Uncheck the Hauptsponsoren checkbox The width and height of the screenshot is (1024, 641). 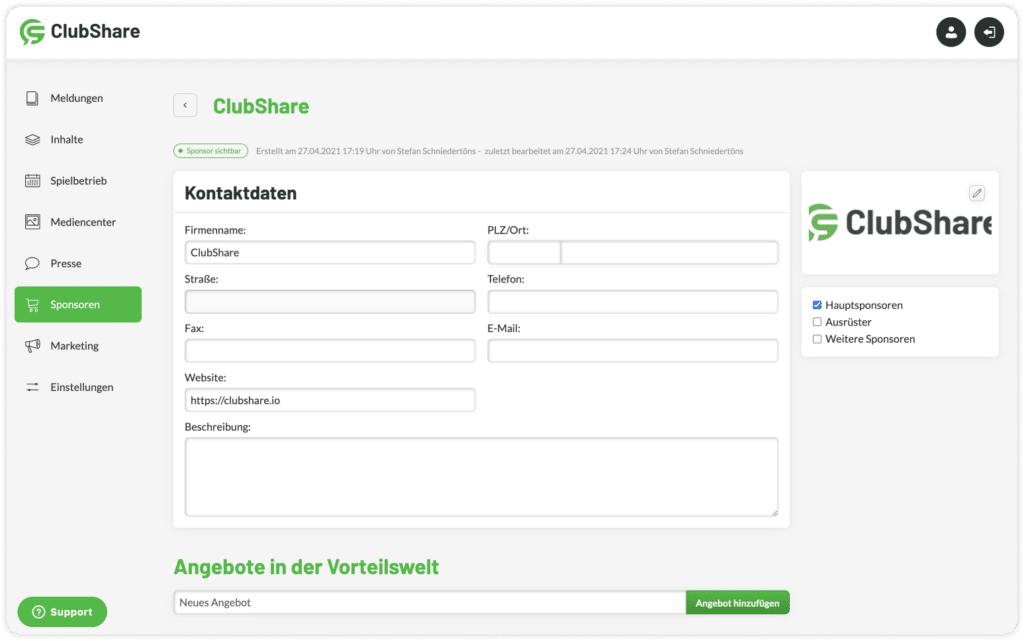817,305
